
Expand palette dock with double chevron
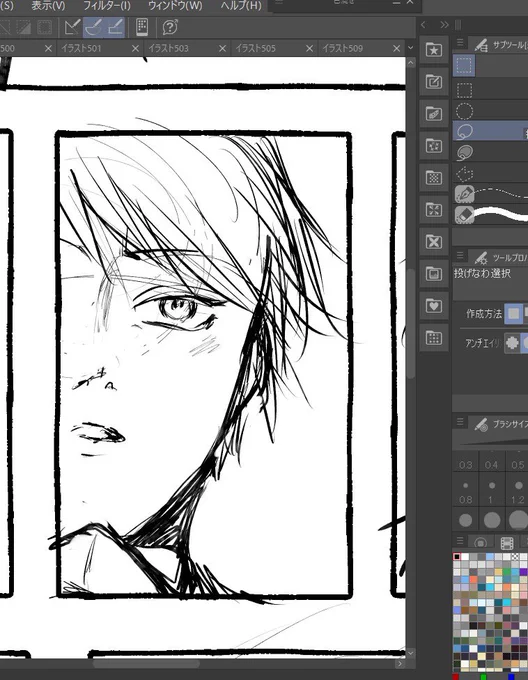pyautogui.click(x=444, y=25)
